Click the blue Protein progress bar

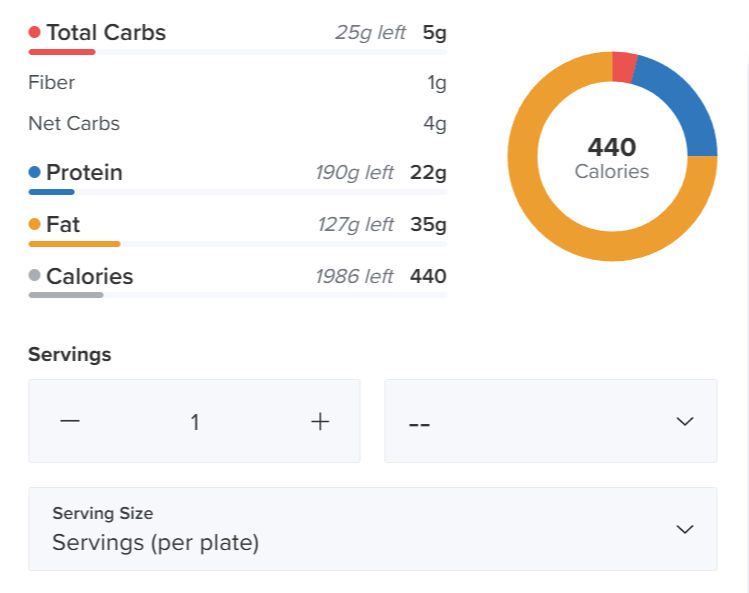coord(51,191)
